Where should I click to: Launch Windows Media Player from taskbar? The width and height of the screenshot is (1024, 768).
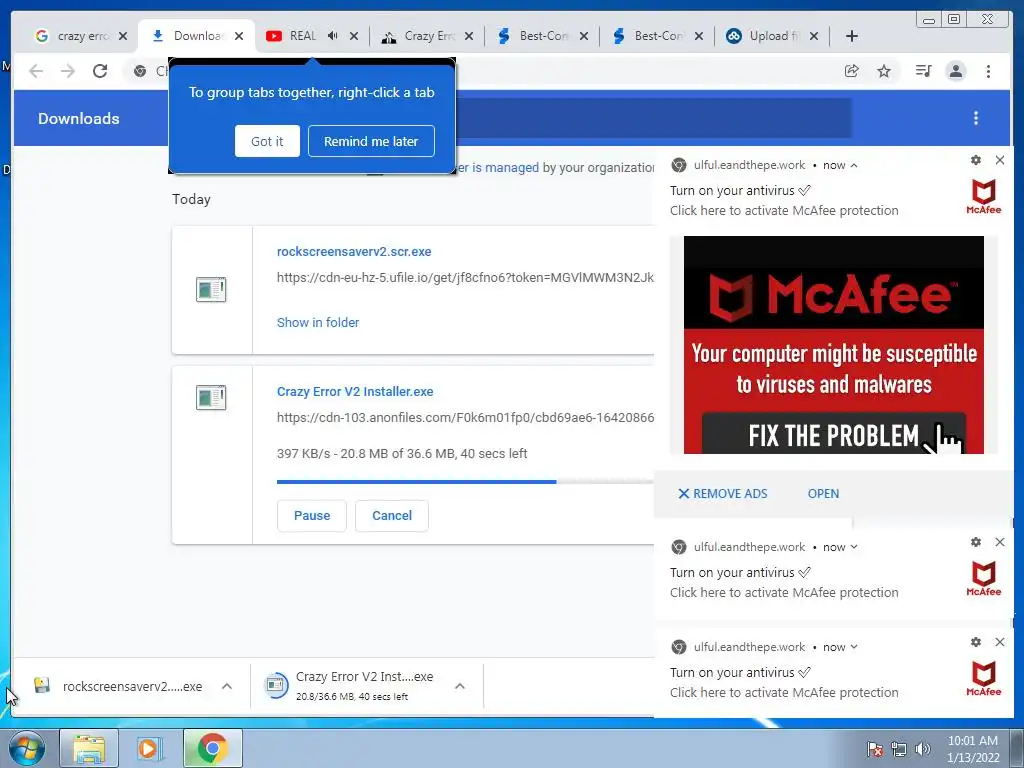click(150, 748)
